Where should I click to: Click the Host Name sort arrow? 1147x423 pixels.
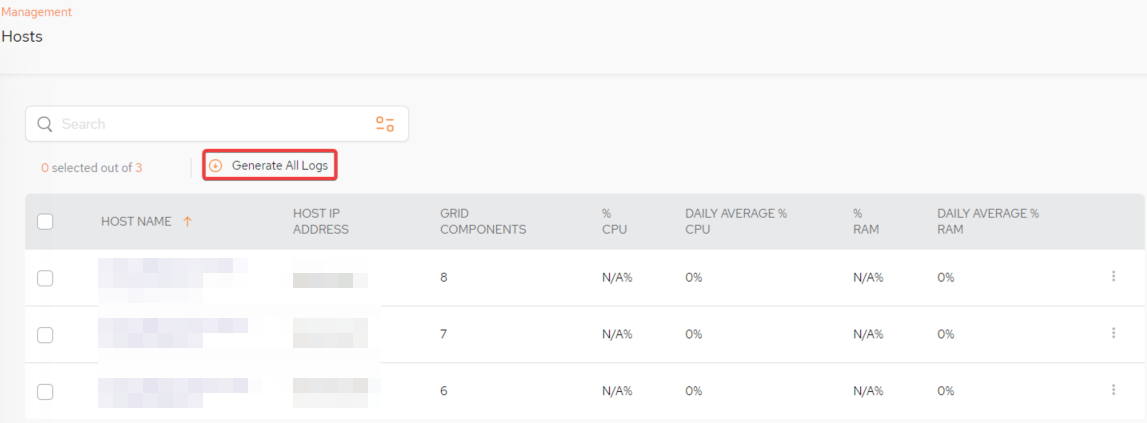(187, 221)
